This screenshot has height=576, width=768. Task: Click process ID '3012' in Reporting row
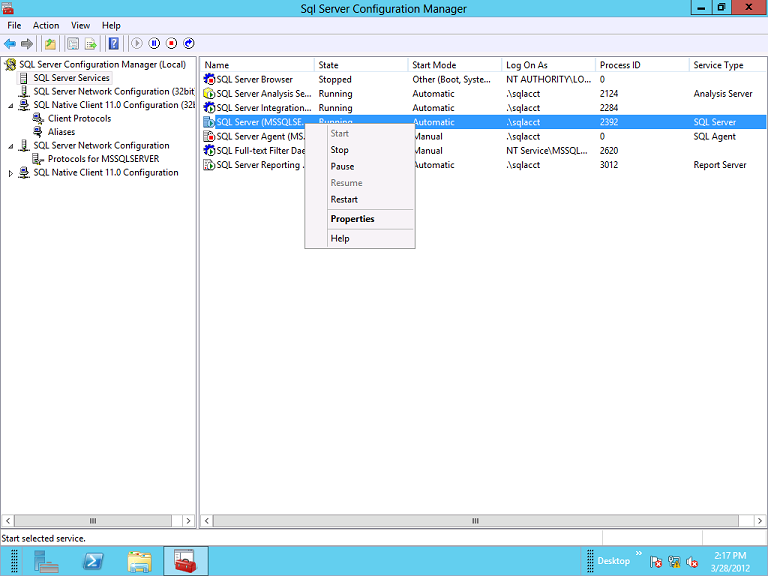[609, 165]
